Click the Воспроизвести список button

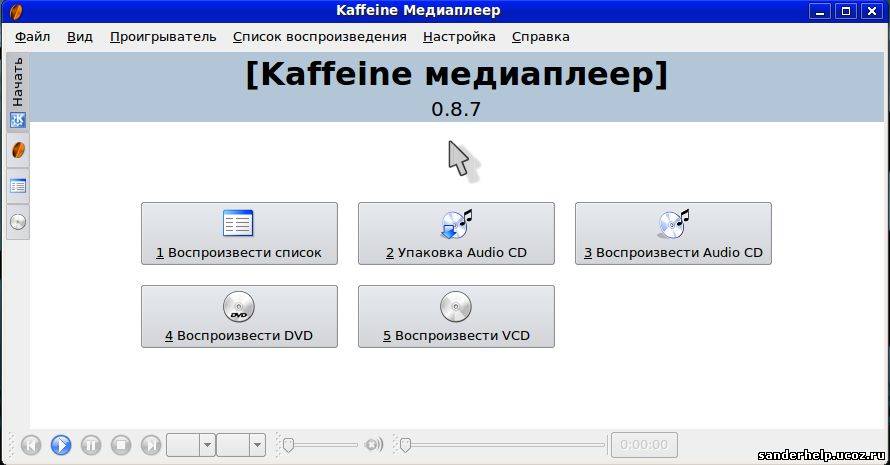pyautogui.click(x=239, y=234)
